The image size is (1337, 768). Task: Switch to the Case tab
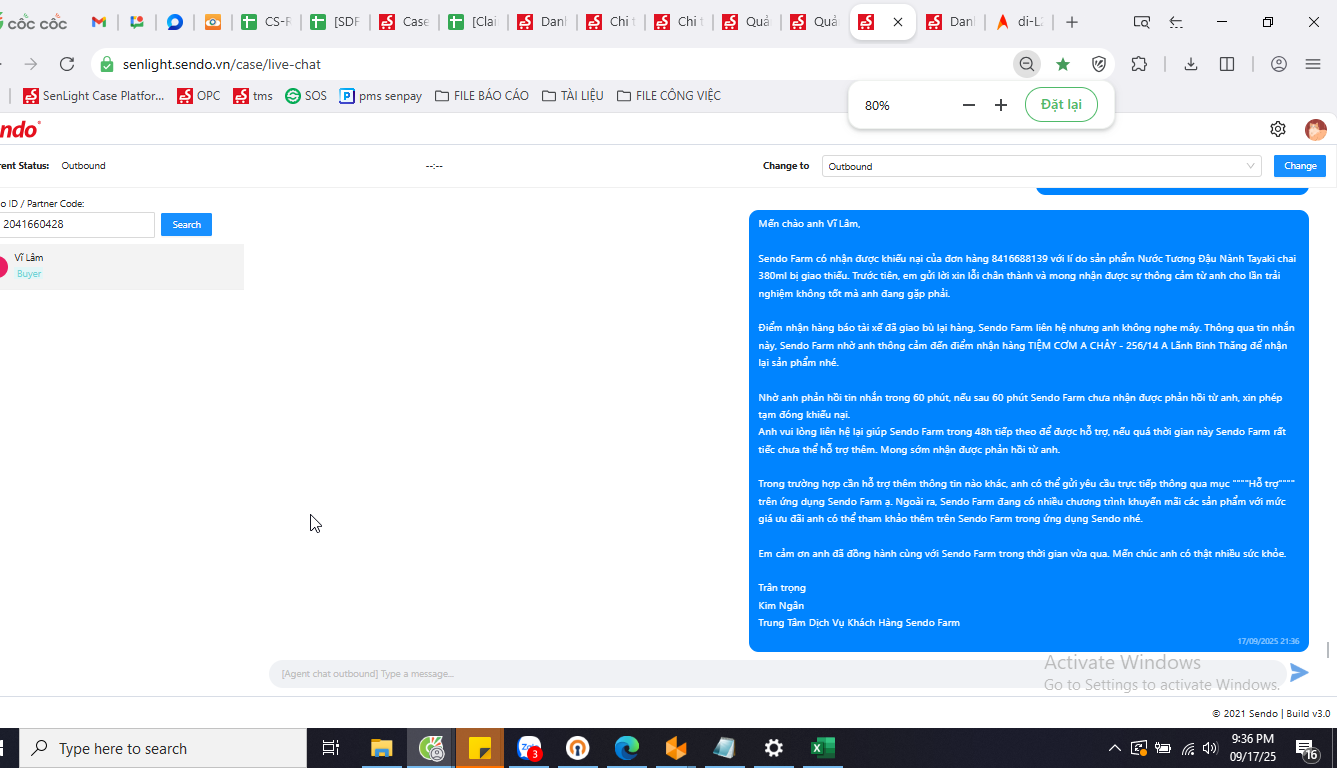pos(403,22)
